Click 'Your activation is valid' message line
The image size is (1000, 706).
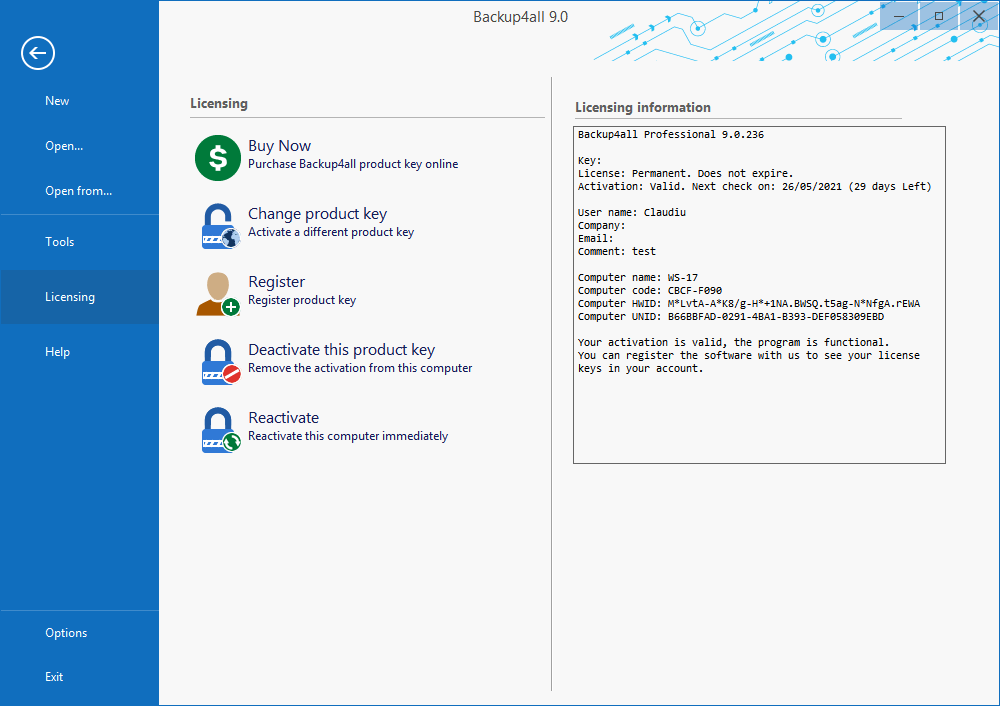pyautogui.click(x=733, y=342)
